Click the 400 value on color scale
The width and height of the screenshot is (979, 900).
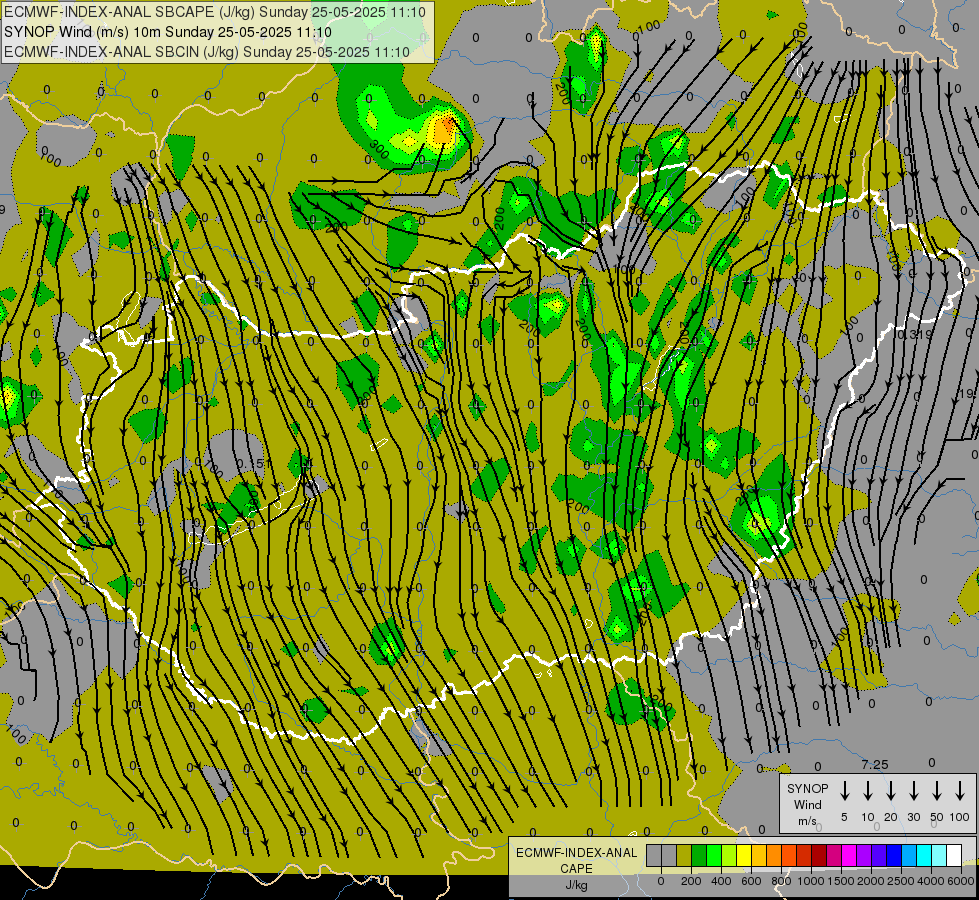point(721,881)
